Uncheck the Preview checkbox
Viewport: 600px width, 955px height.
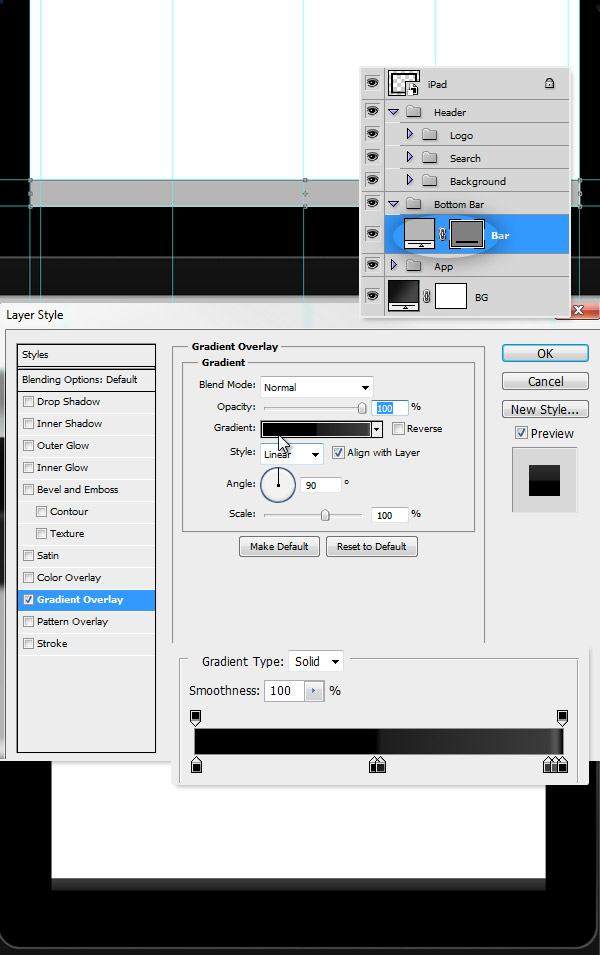[521, 433]
